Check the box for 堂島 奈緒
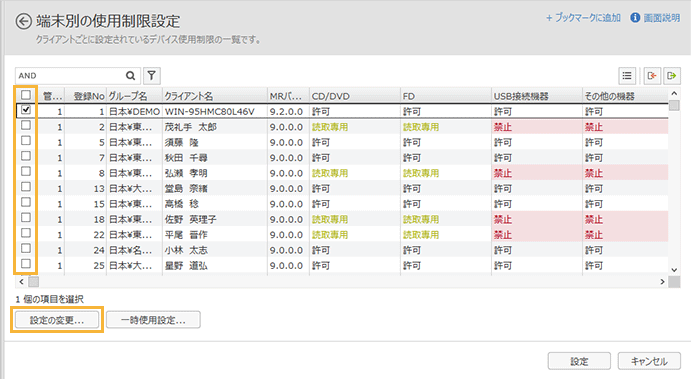This screenshot has width=691, height=379. pyautogui.click(x=26, y=187)
